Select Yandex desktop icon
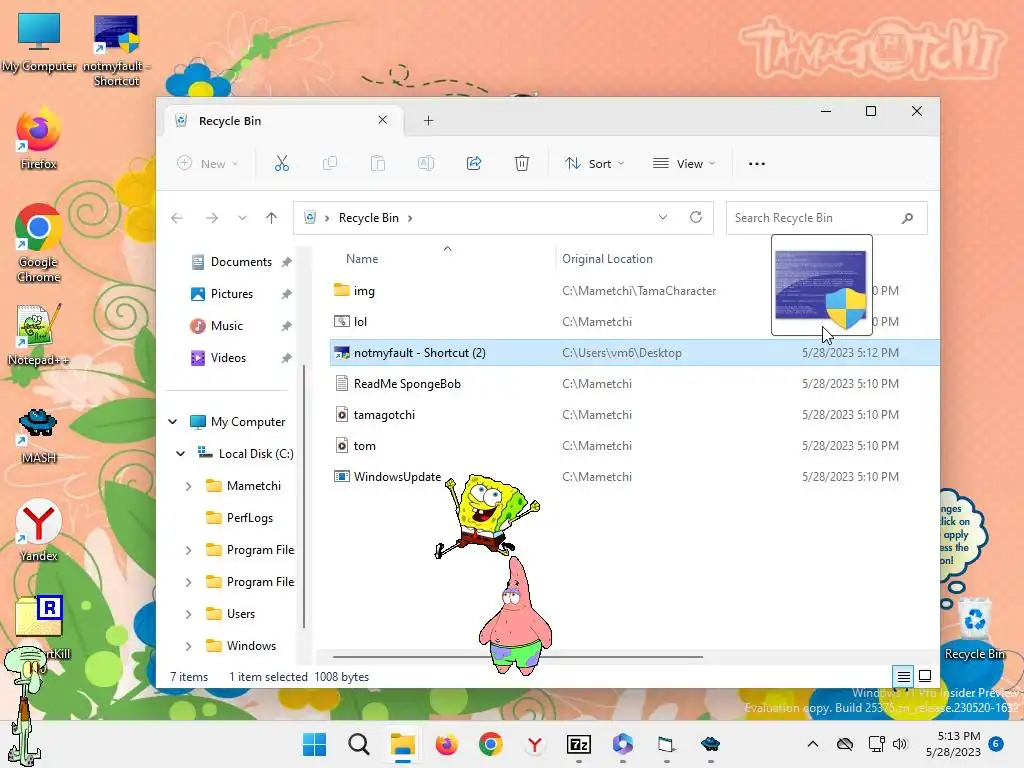This screenshot has width=1024, height=768. tap(39, 530)
